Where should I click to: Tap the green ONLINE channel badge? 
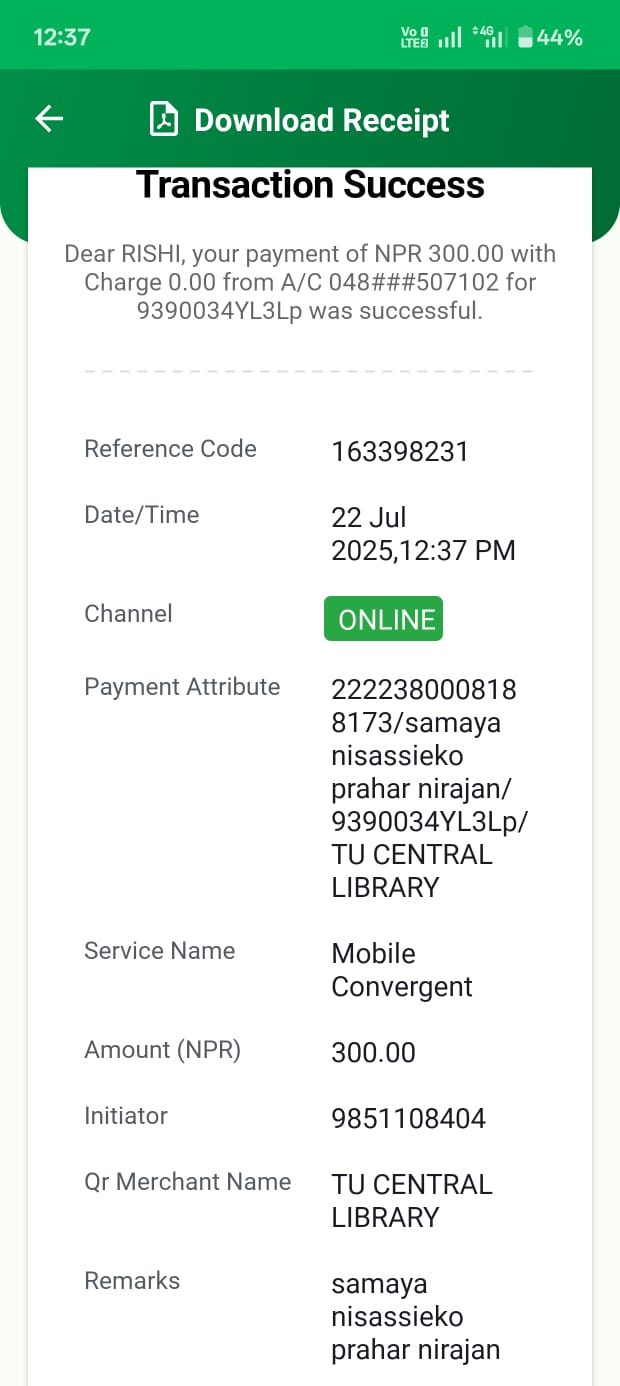[383, 619]
